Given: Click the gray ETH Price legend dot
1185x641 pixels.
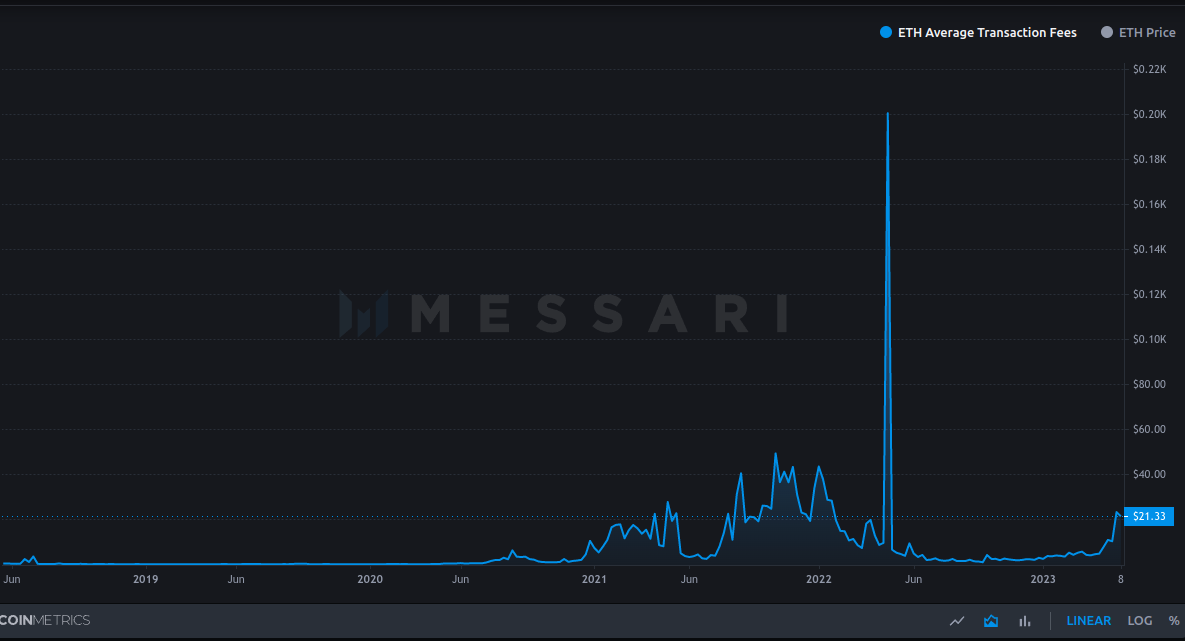Looking at the screenshot, I should 1106,33.
